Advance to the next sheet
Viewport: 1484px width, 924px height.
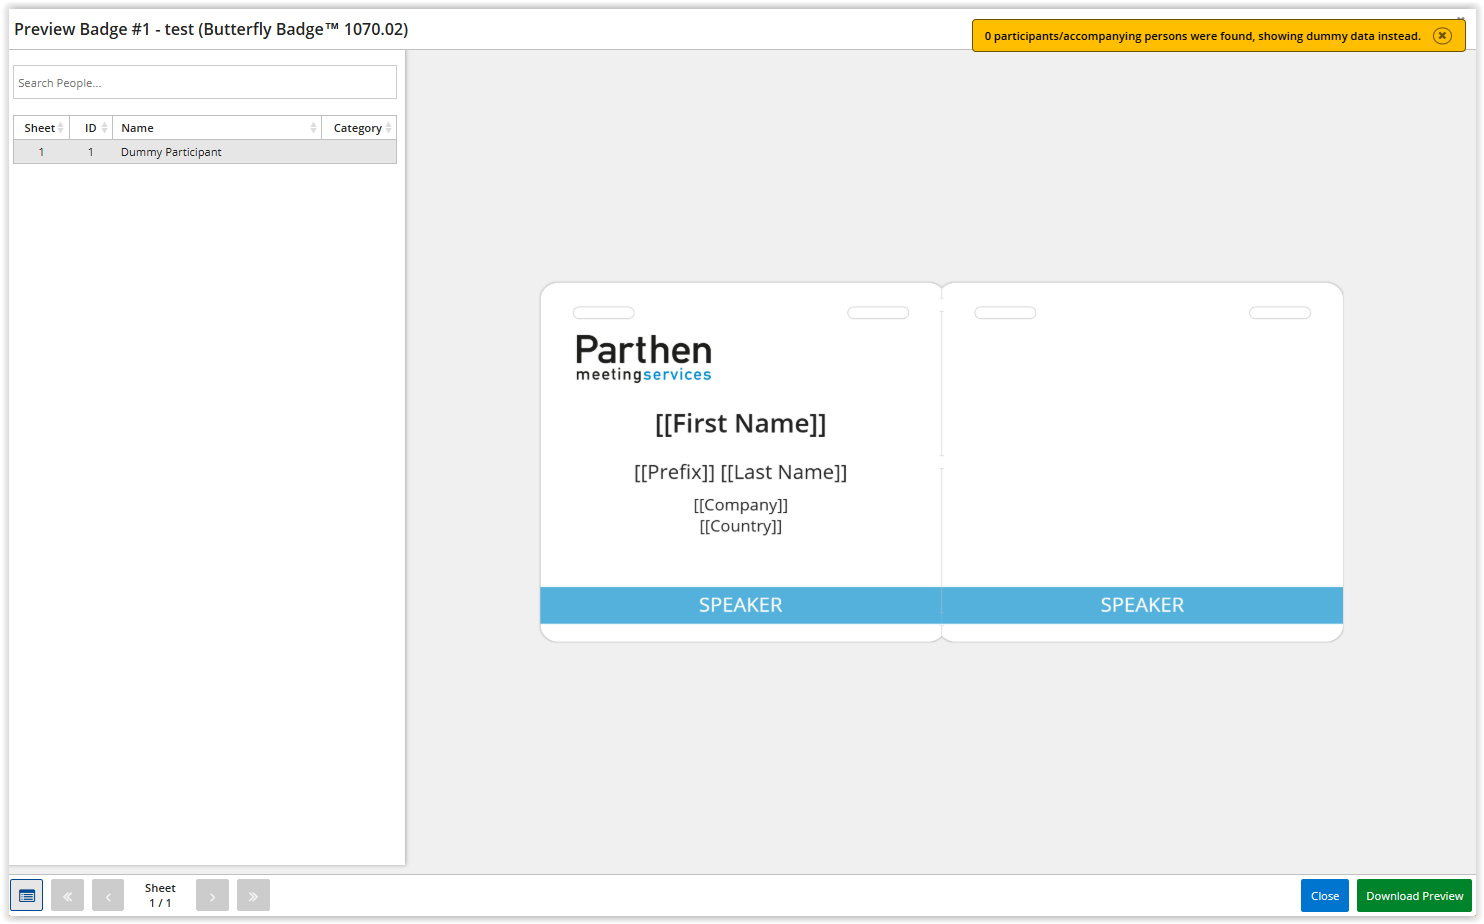(212, 896)
